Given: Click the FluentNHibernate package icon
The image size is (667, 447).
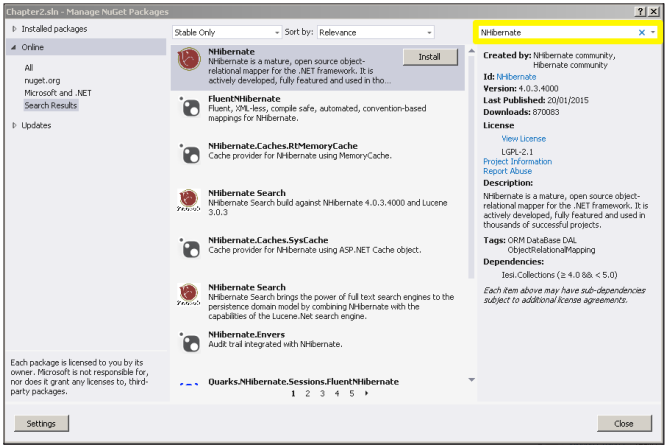Looking at the screenshot, I should [190, 107].
